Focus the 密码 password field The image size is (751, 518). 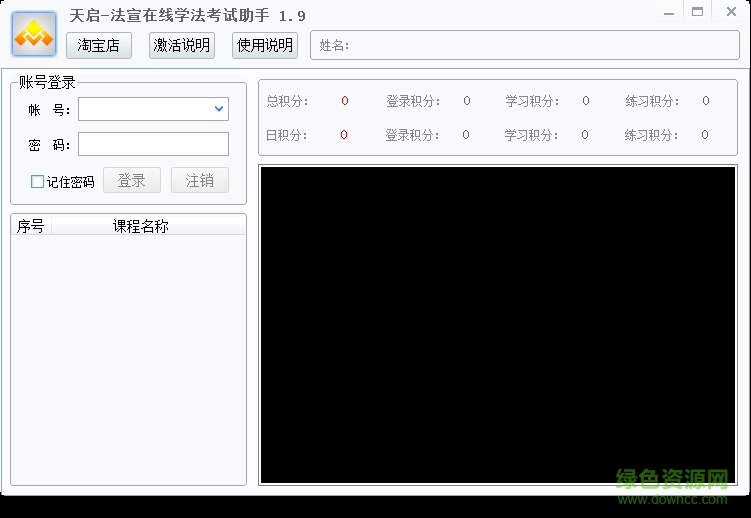pyautogui.click(x=153, y=145)
